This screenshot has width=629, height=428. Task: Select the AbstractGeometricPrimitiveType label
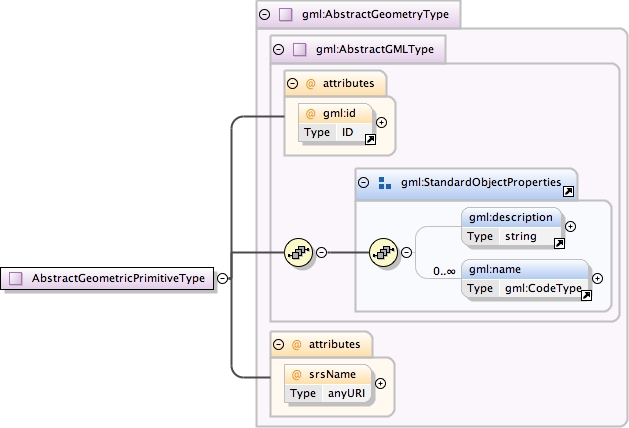click(118, 278)
